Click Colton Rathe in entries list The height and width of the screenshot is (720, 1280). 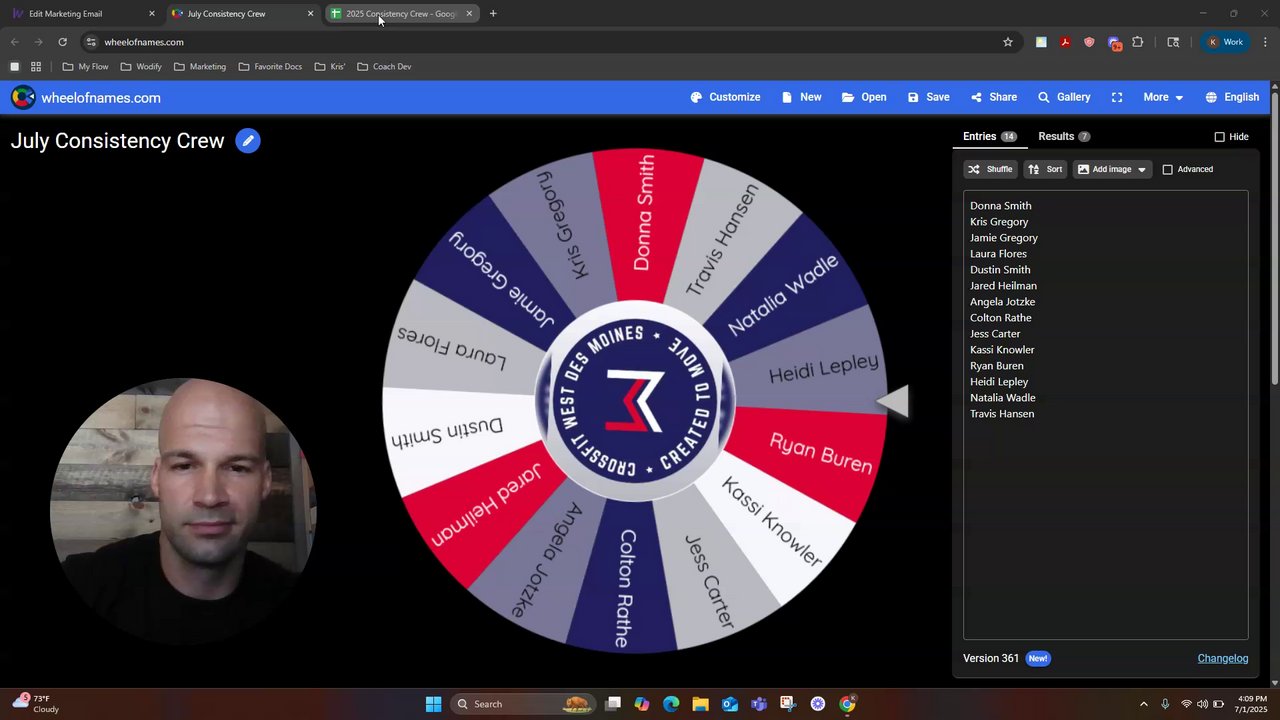(x=1000, y=318)
